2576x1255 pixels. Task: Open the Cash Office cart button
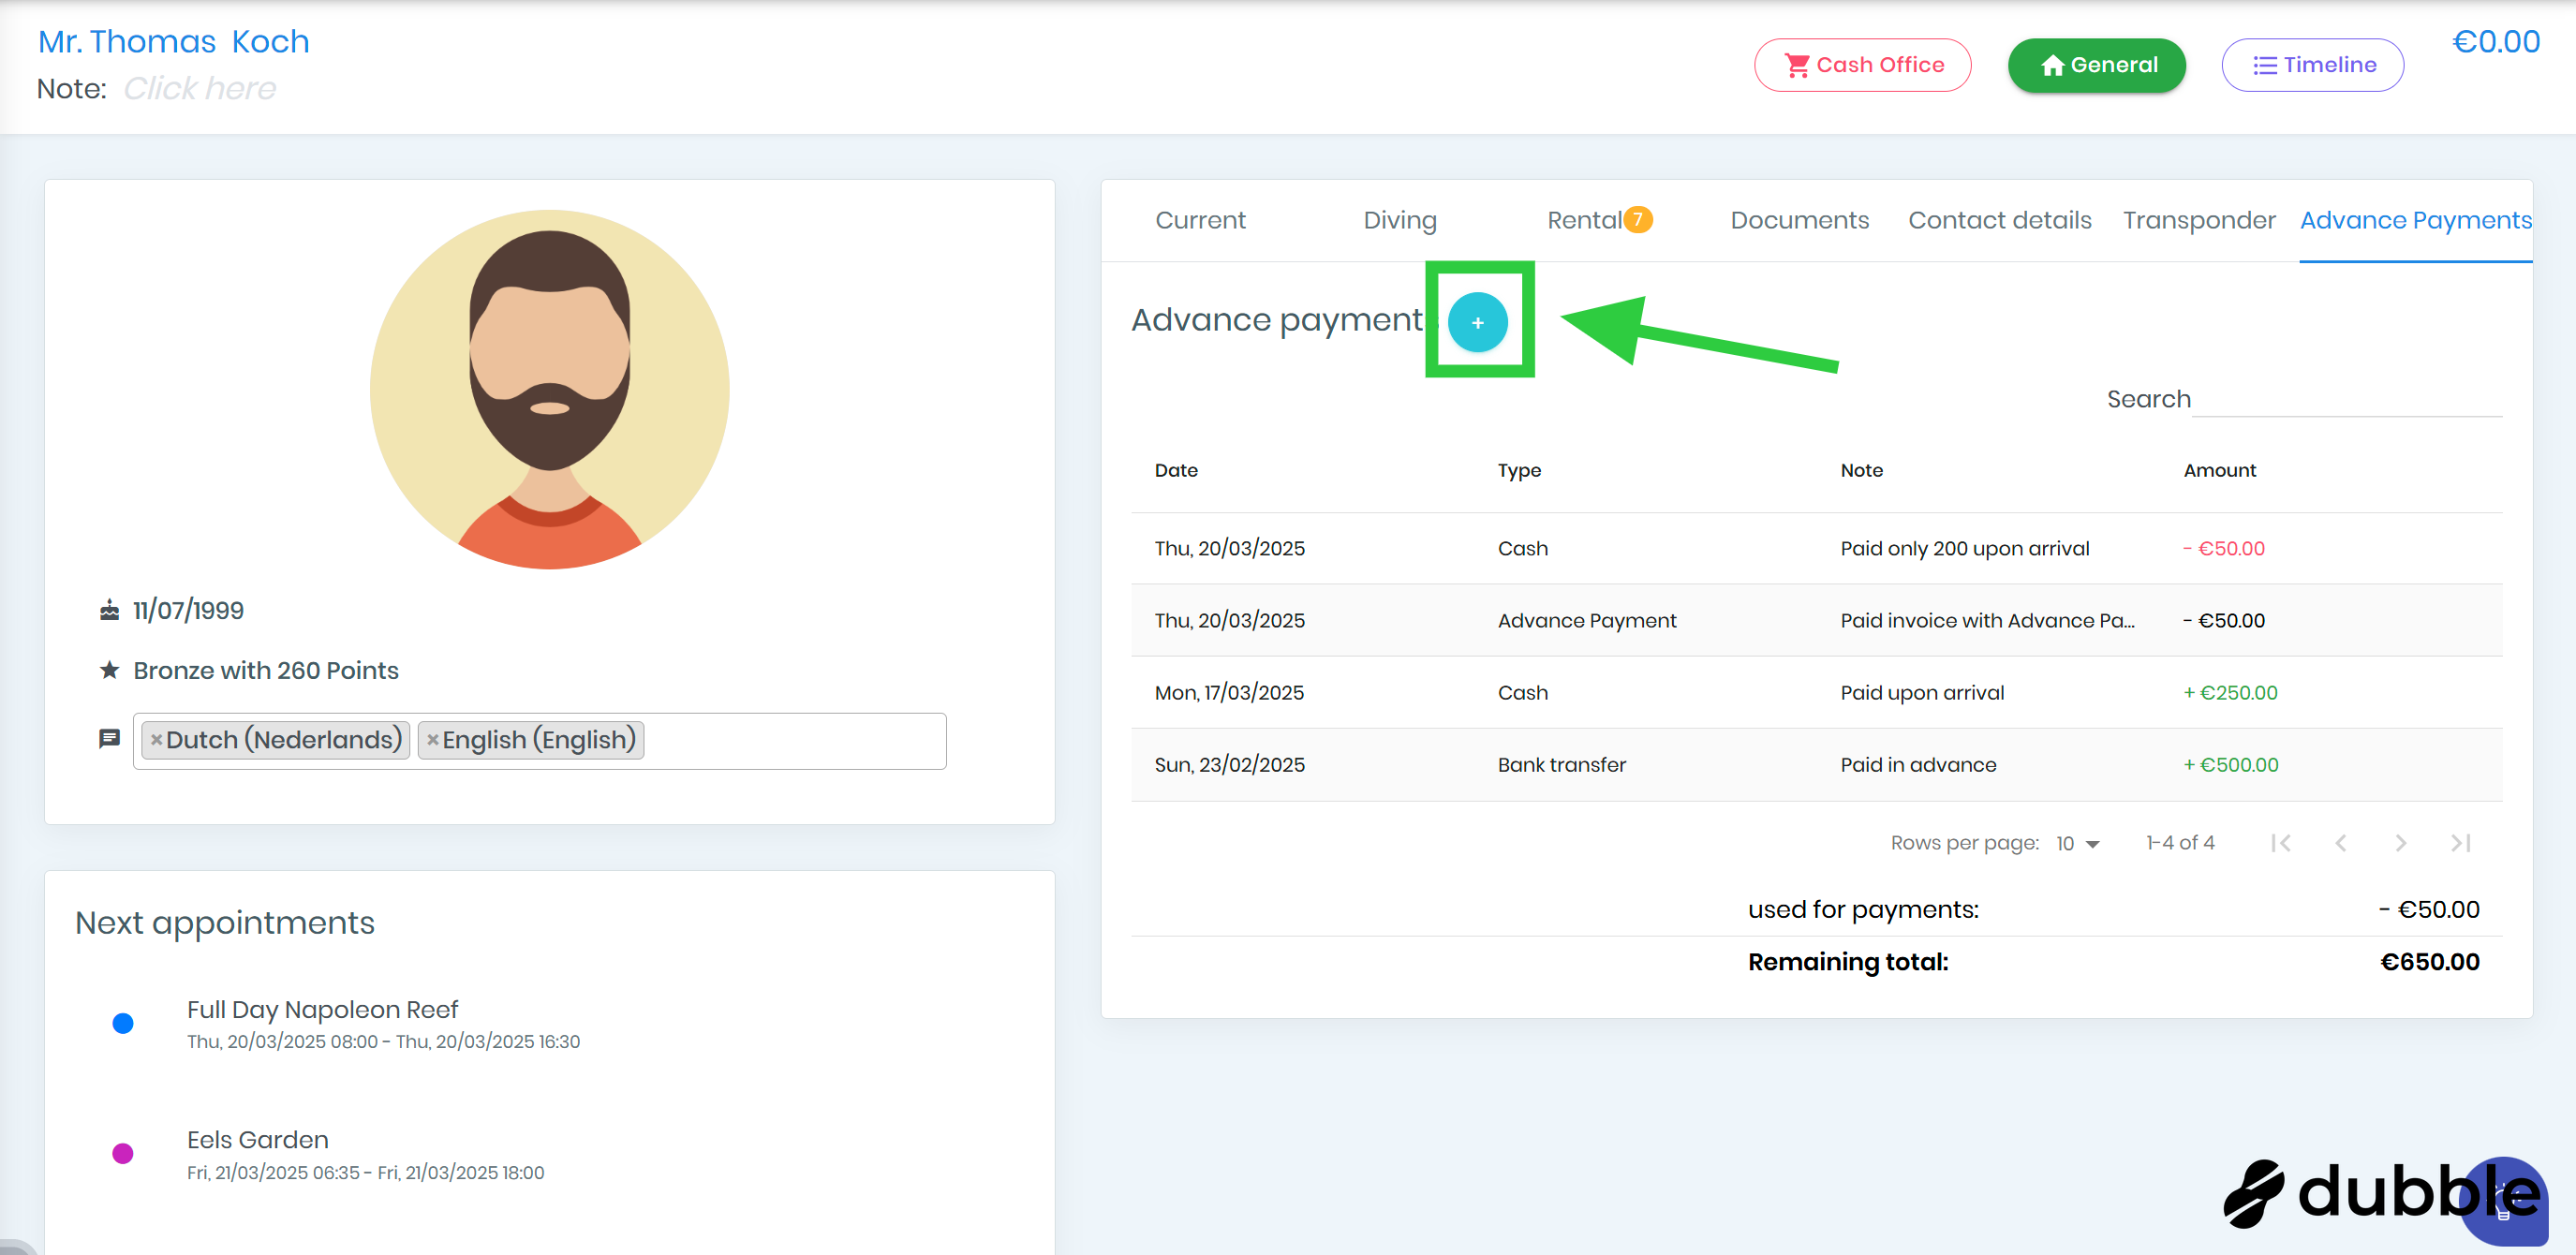1862,65
